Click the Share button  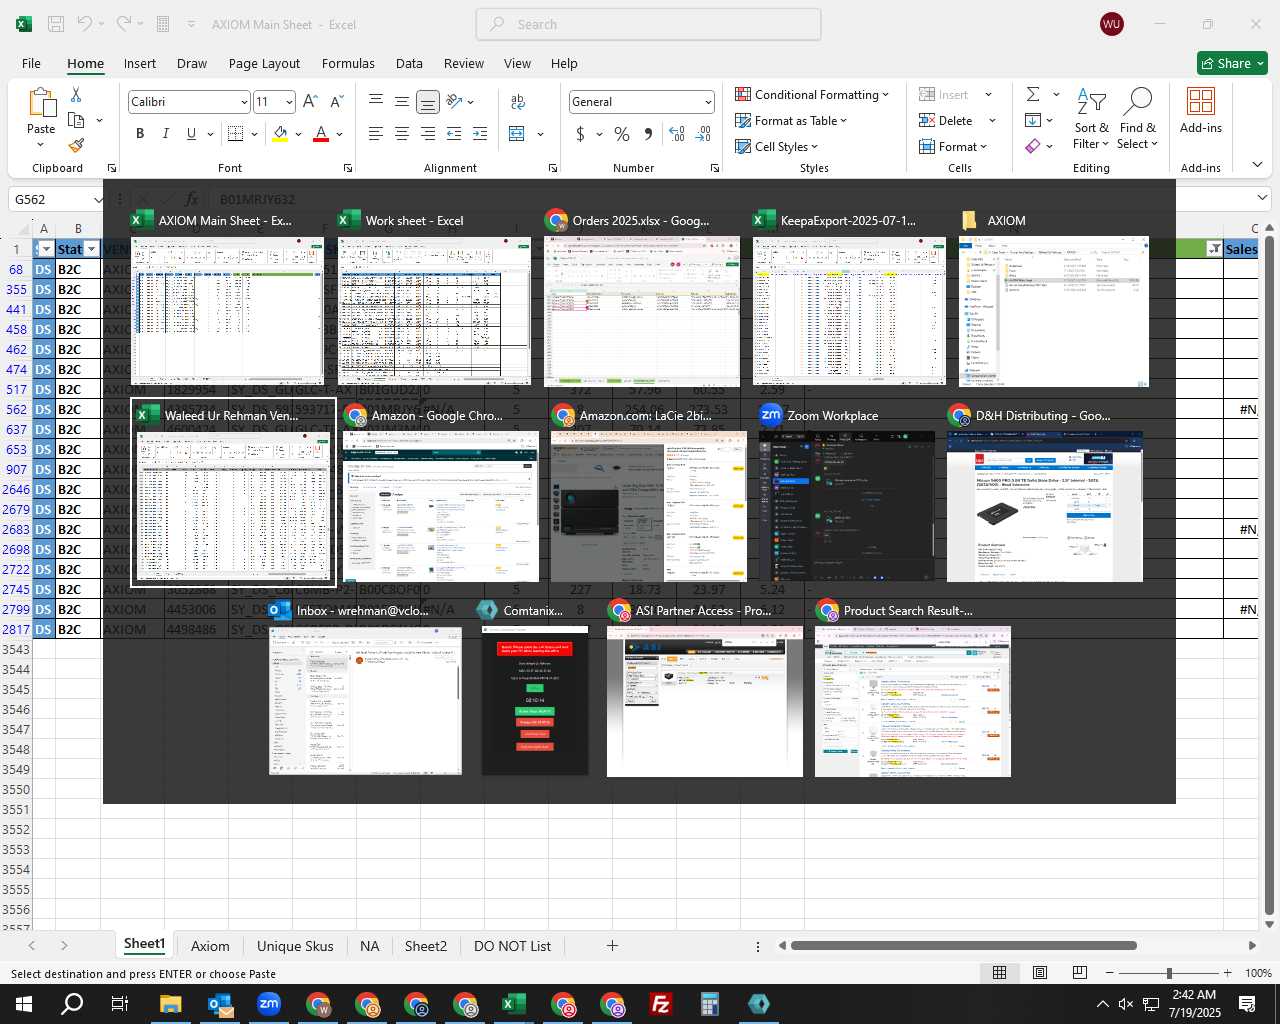pos(1233,63)
